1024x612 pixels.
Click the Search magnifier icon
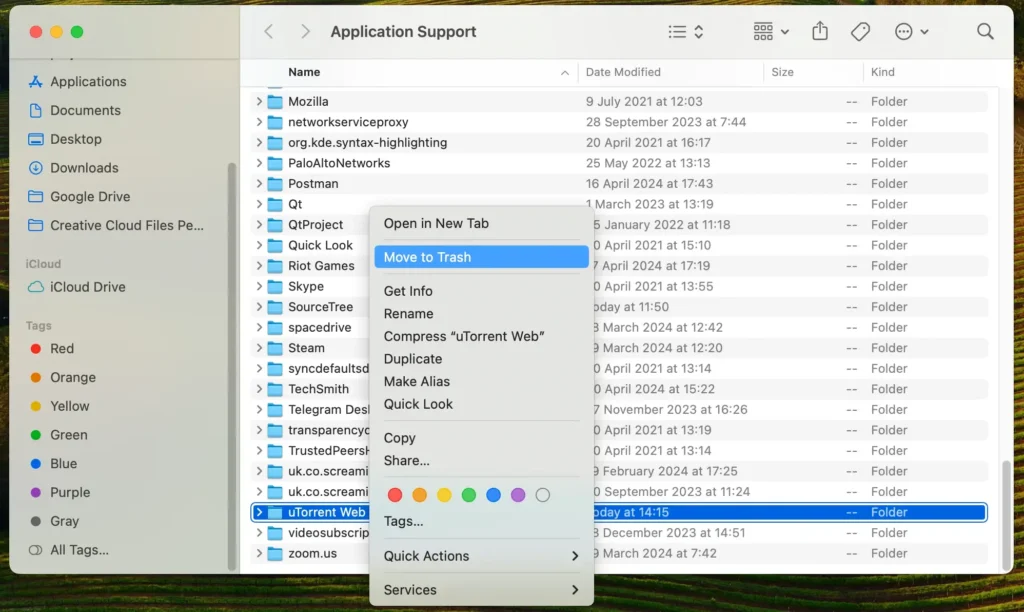pos(985,31)
